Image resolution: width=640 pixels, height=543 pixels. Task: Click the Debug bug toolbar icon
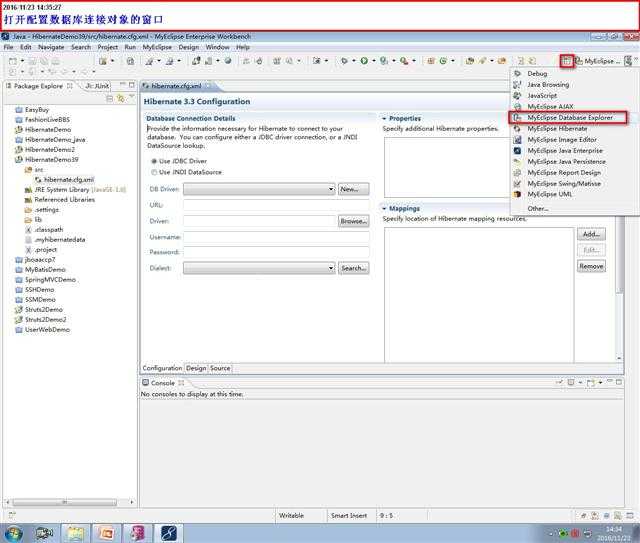(x=344, y=61)
